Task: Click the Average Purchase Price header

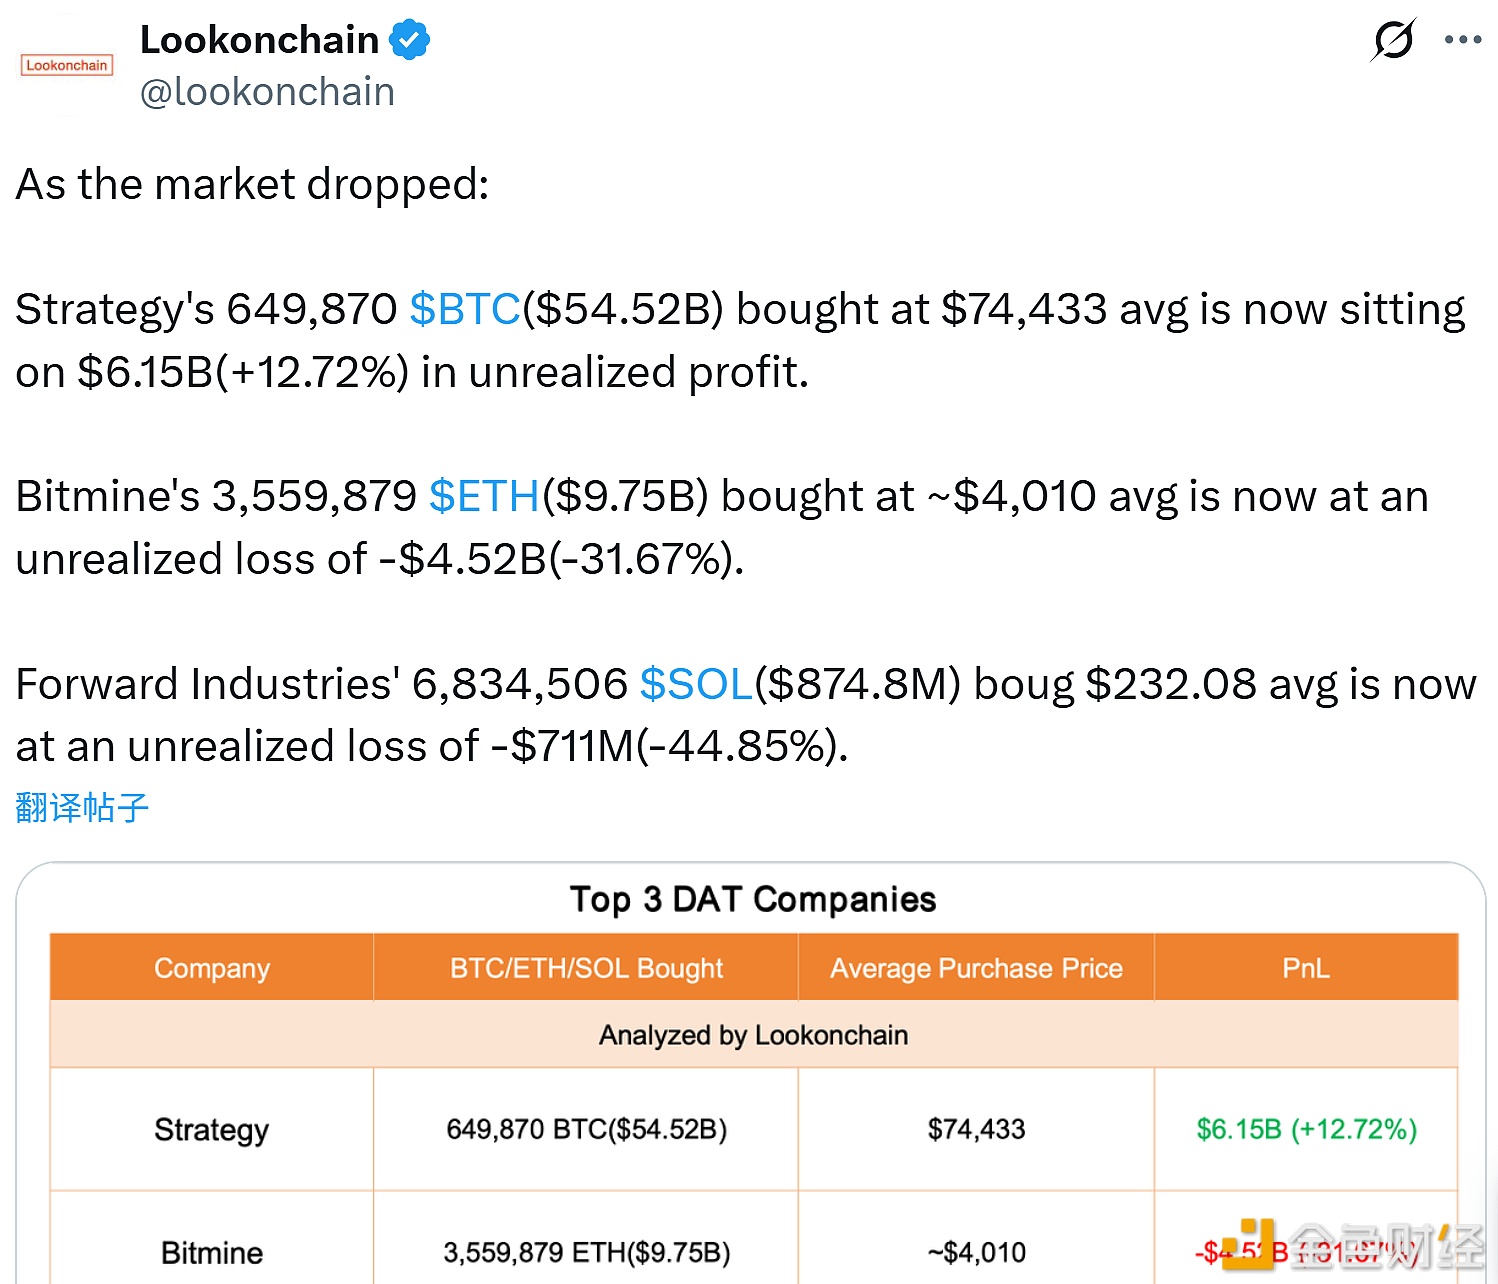Action: (976, 968)
